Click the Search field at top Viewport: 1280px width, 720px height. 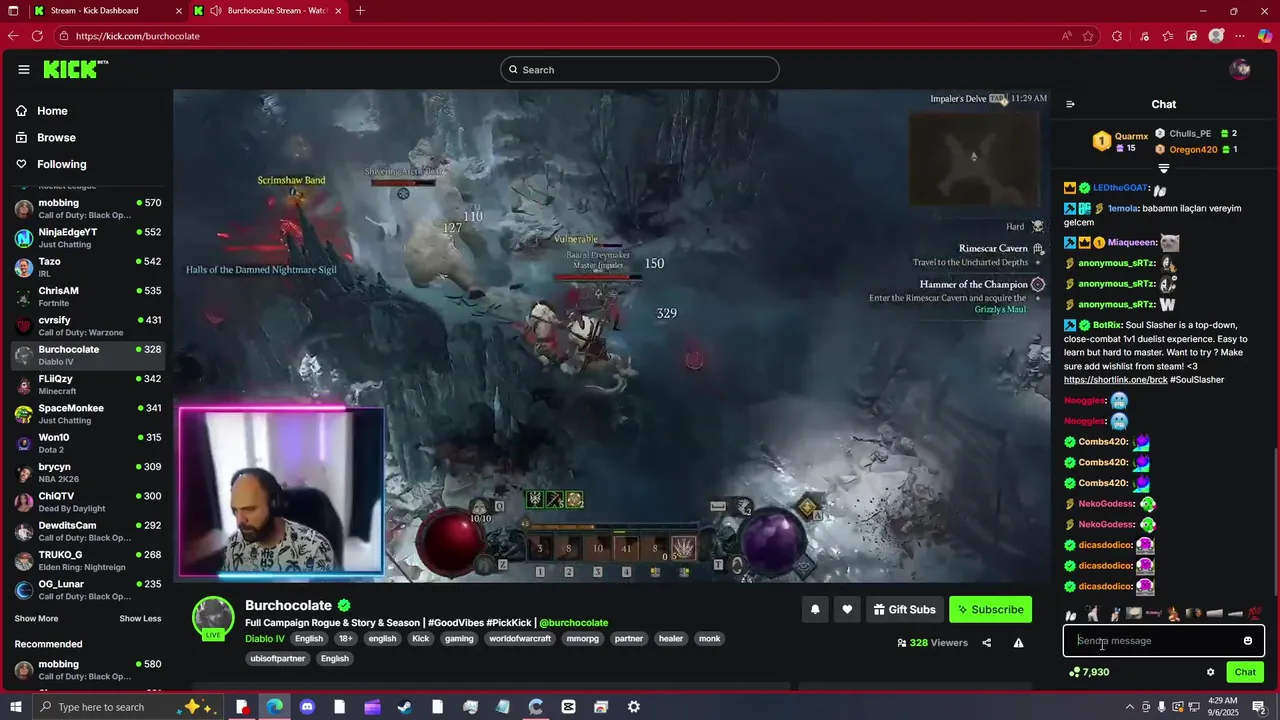click(x=640, y=70)
